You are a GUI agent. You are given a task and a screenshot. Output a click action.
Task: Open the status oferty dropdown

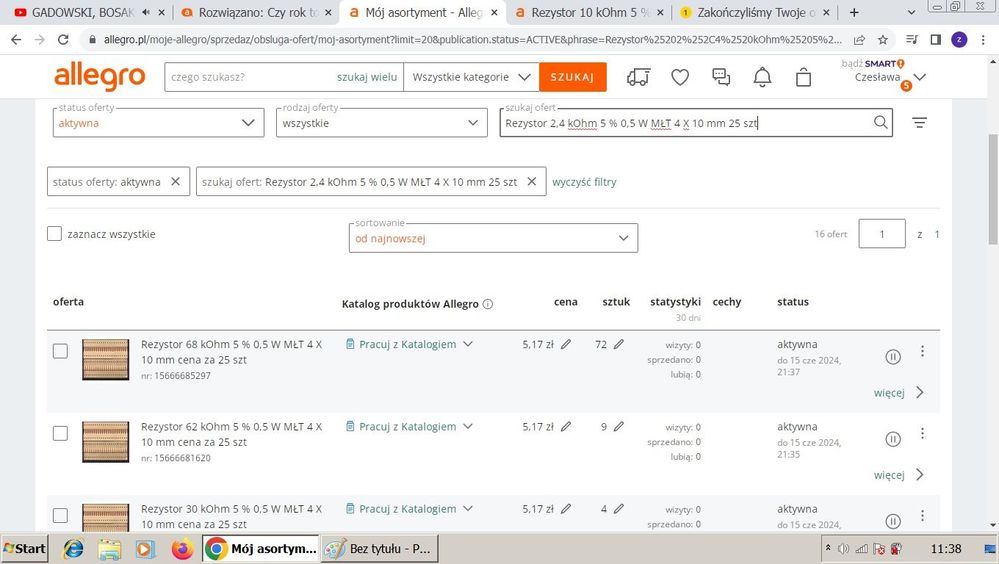[158, 122]
